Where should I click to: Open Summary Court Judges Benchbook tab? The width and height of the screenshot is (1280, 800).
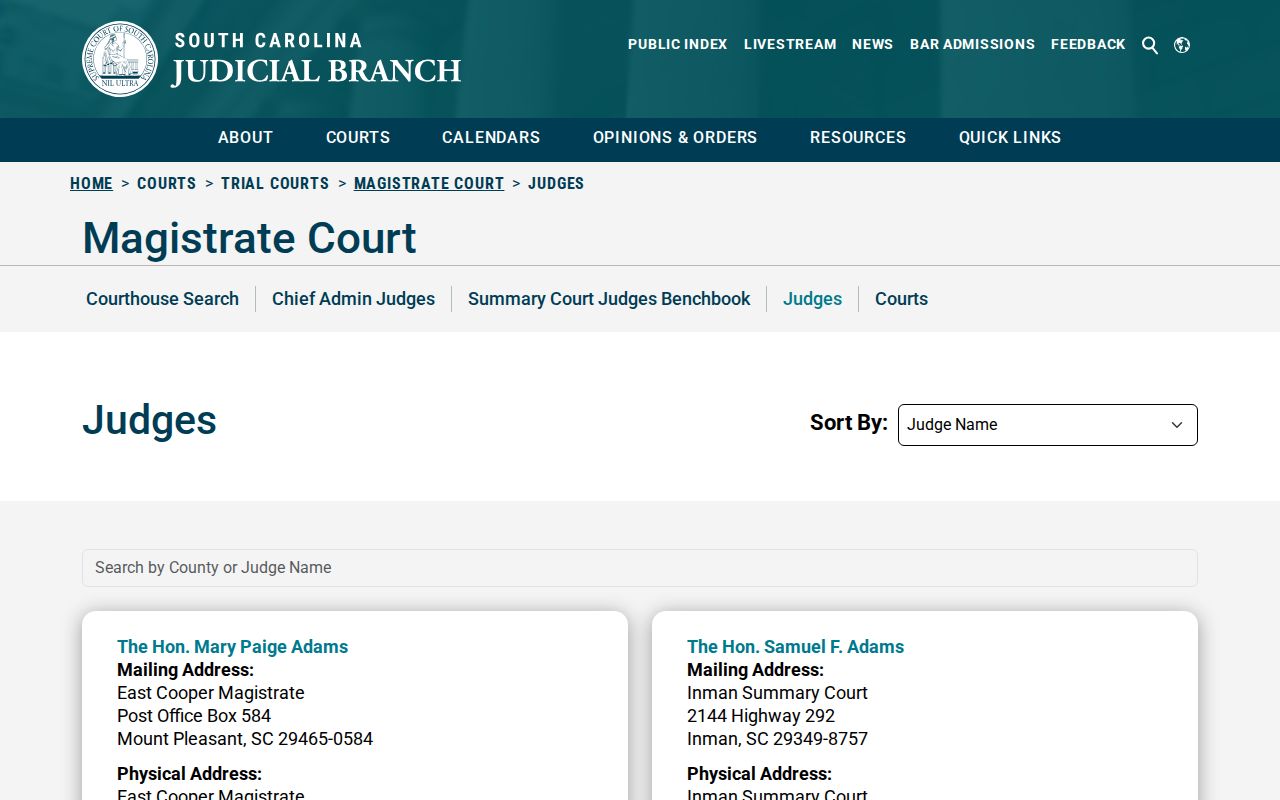tap(609, 299)
